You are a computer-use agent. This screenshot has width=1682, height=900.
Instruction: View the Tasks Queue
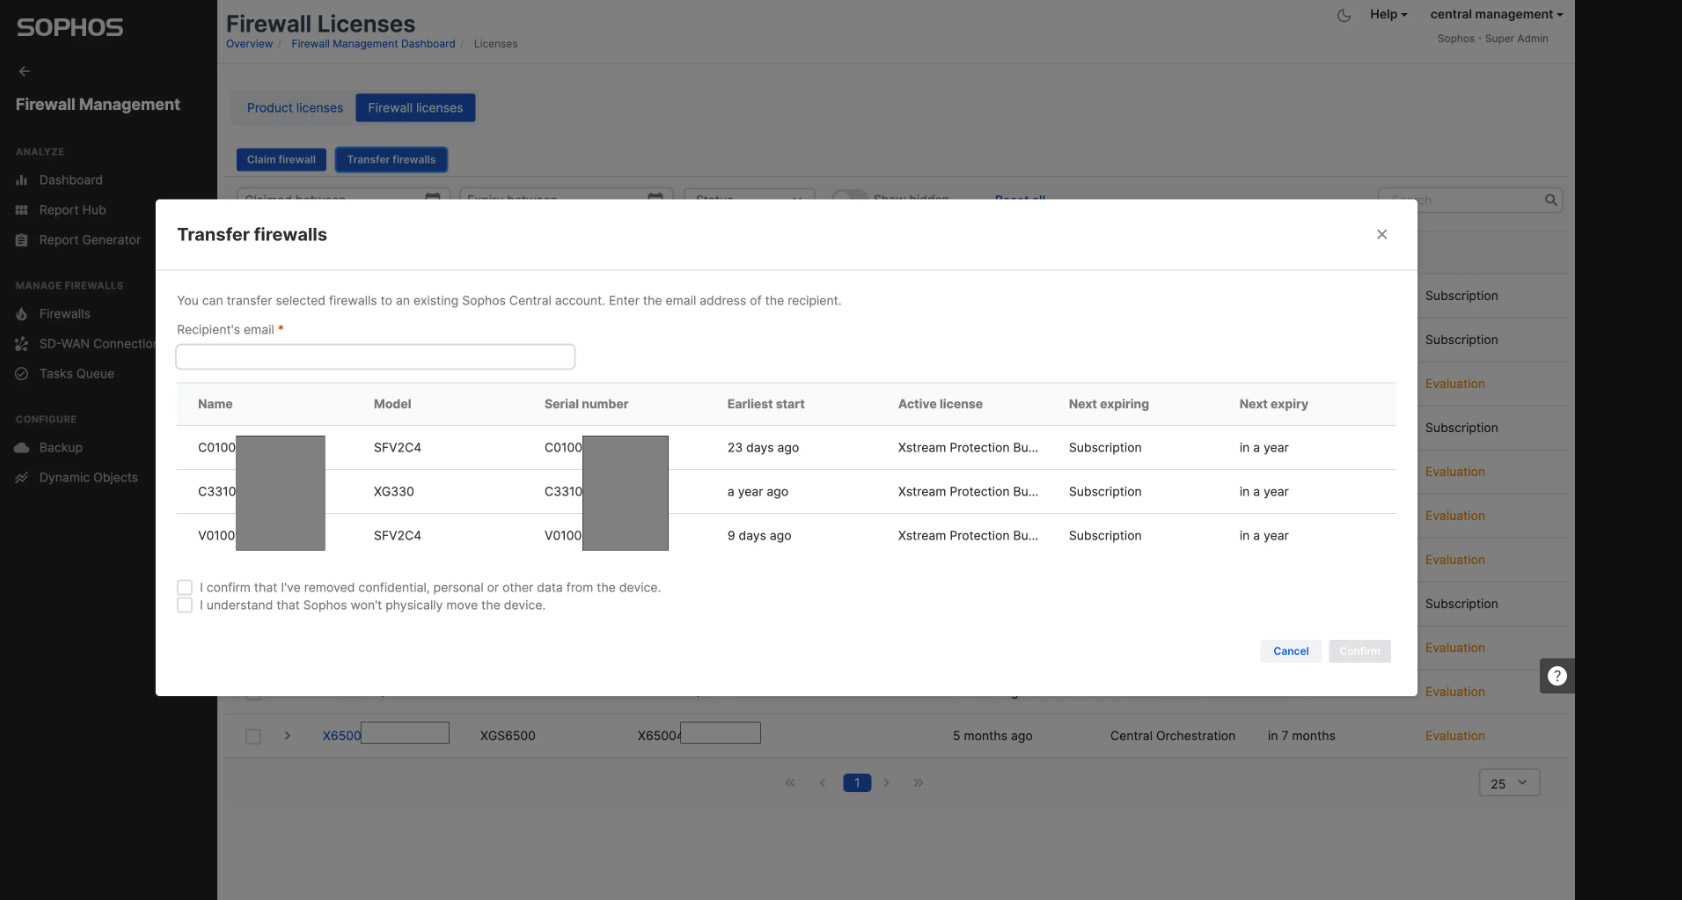75,373
